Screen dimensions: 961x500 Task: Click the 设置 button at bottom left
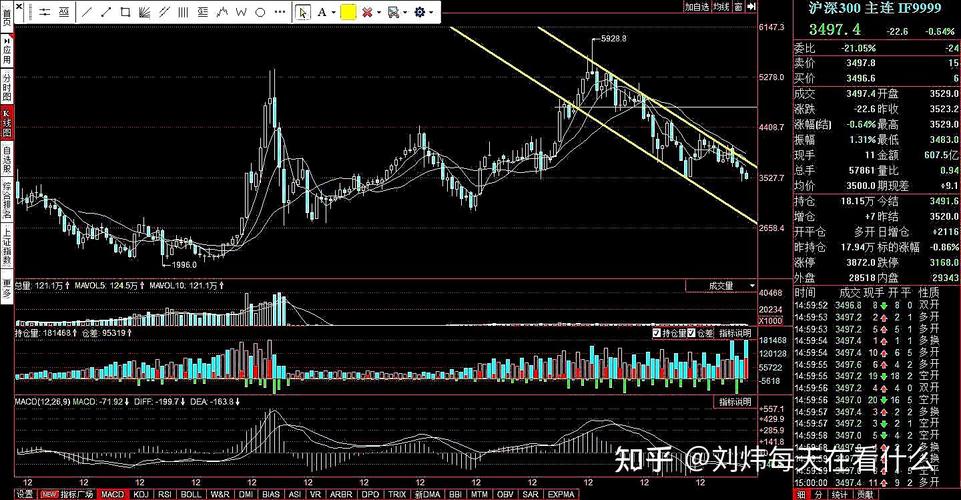[x=25, y=494]
